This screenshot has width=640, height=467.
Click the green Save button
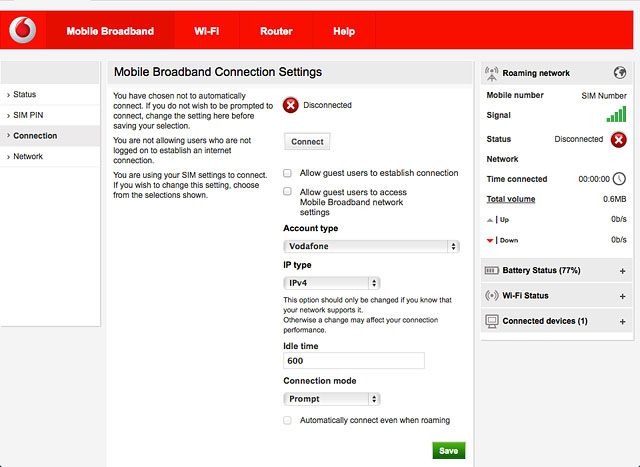pos(449,451)
